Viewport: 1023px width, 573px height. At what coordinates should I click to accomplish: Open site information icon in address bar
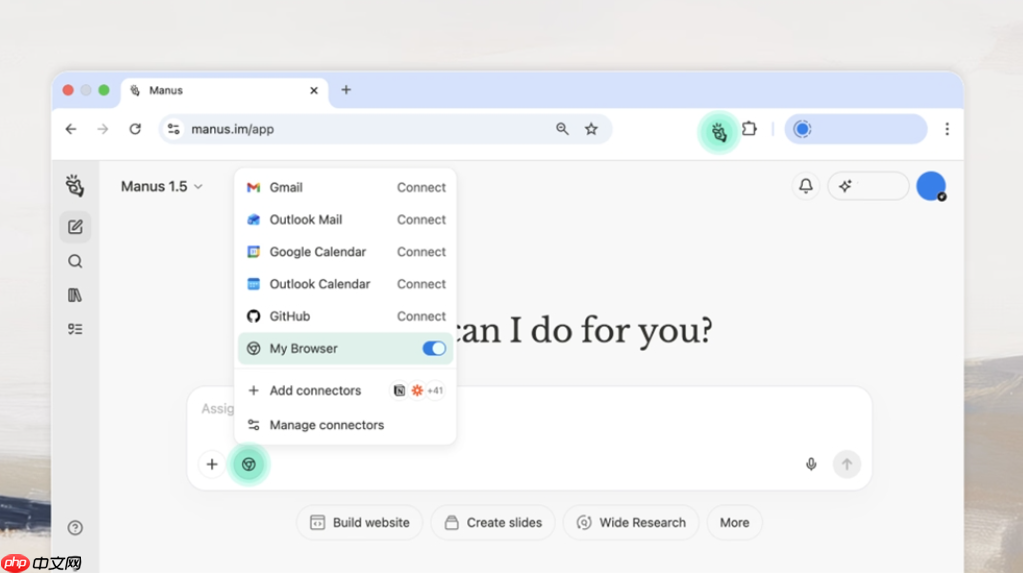(x=174, y=129)
